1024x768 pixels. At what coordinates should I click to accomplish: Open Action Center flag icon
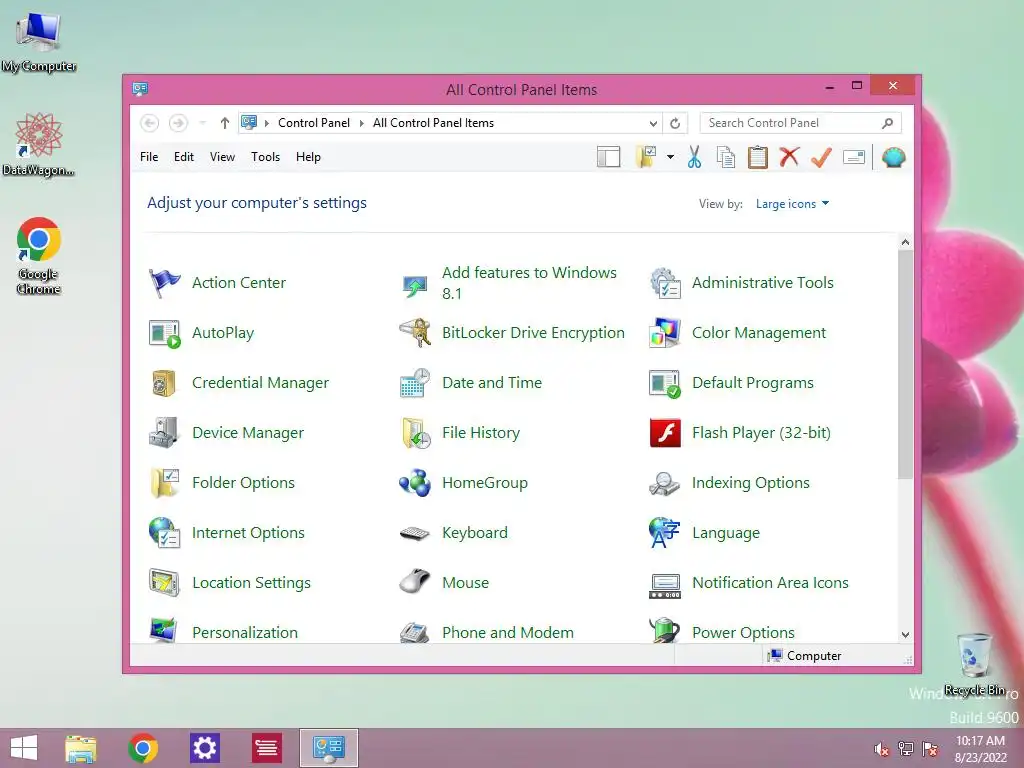click(164, 283)
